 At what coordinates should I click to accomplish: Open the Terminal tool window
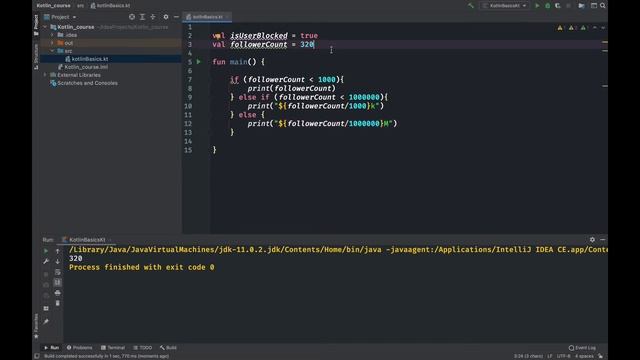pos(113,348)
